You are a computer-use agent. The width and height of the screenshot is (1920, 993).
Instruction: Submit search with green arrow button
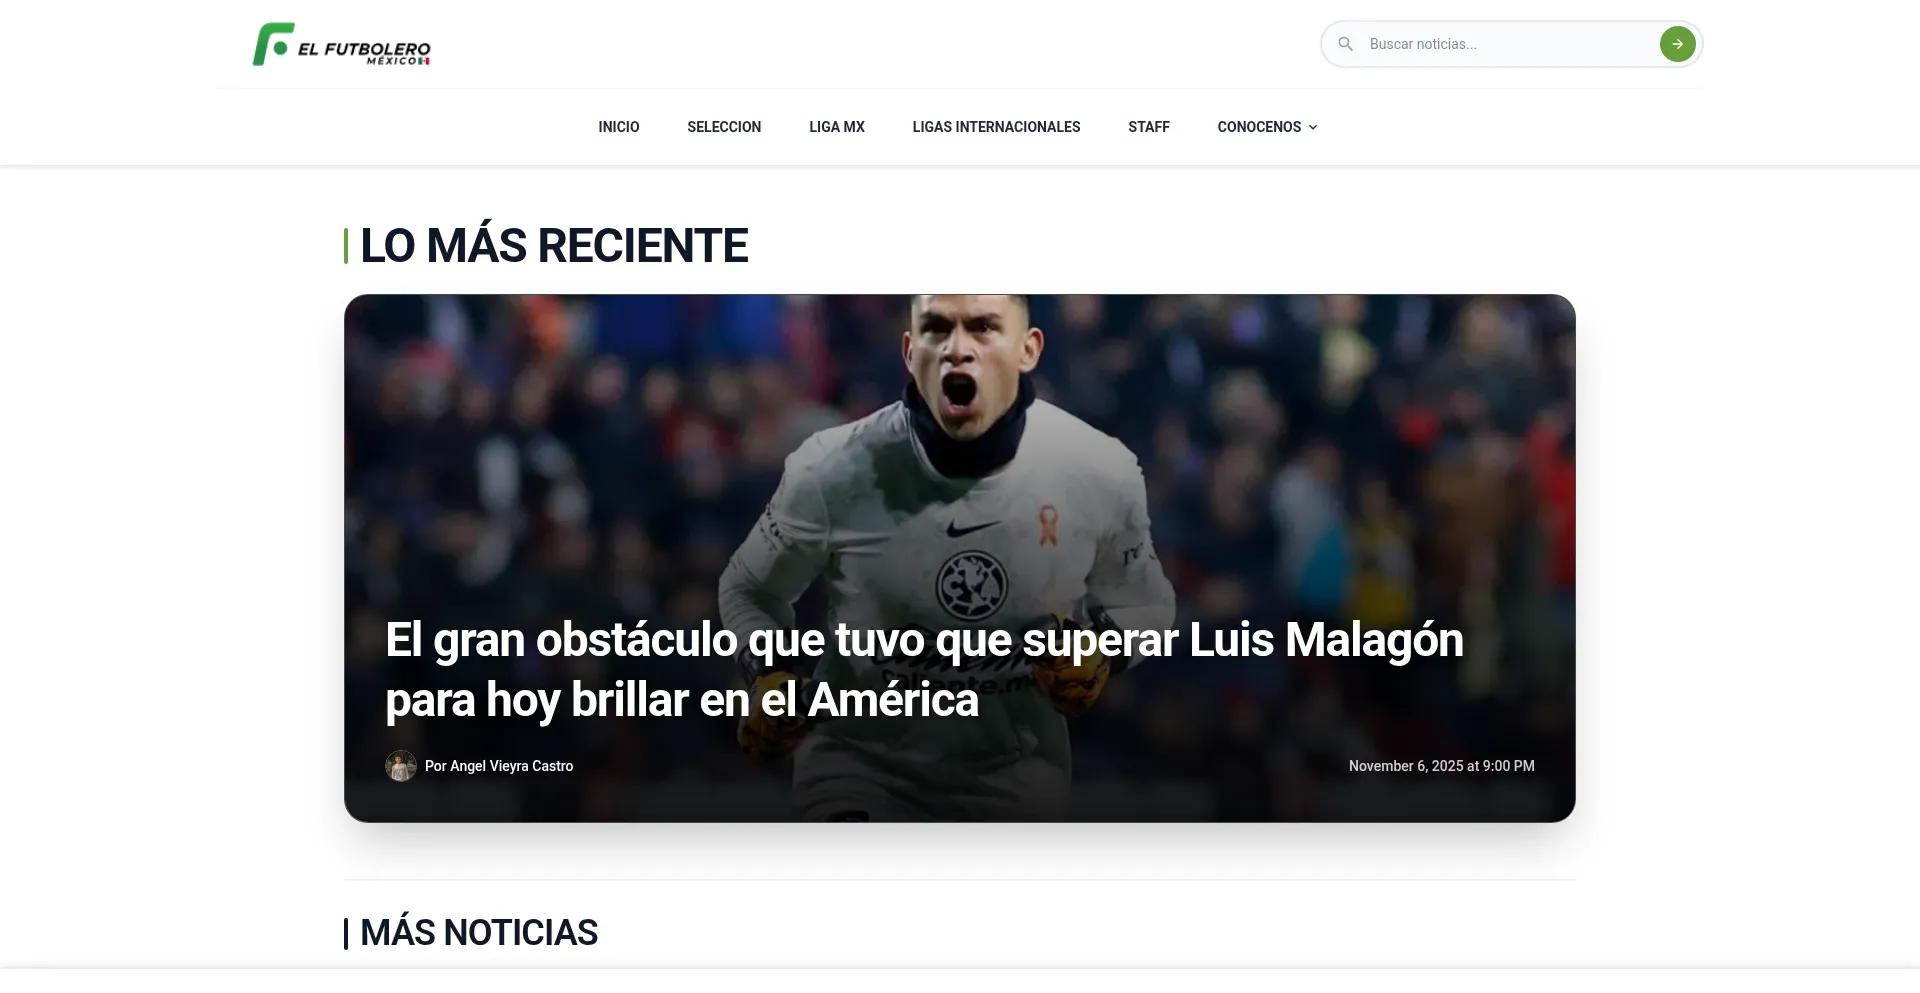[1677, 44]
